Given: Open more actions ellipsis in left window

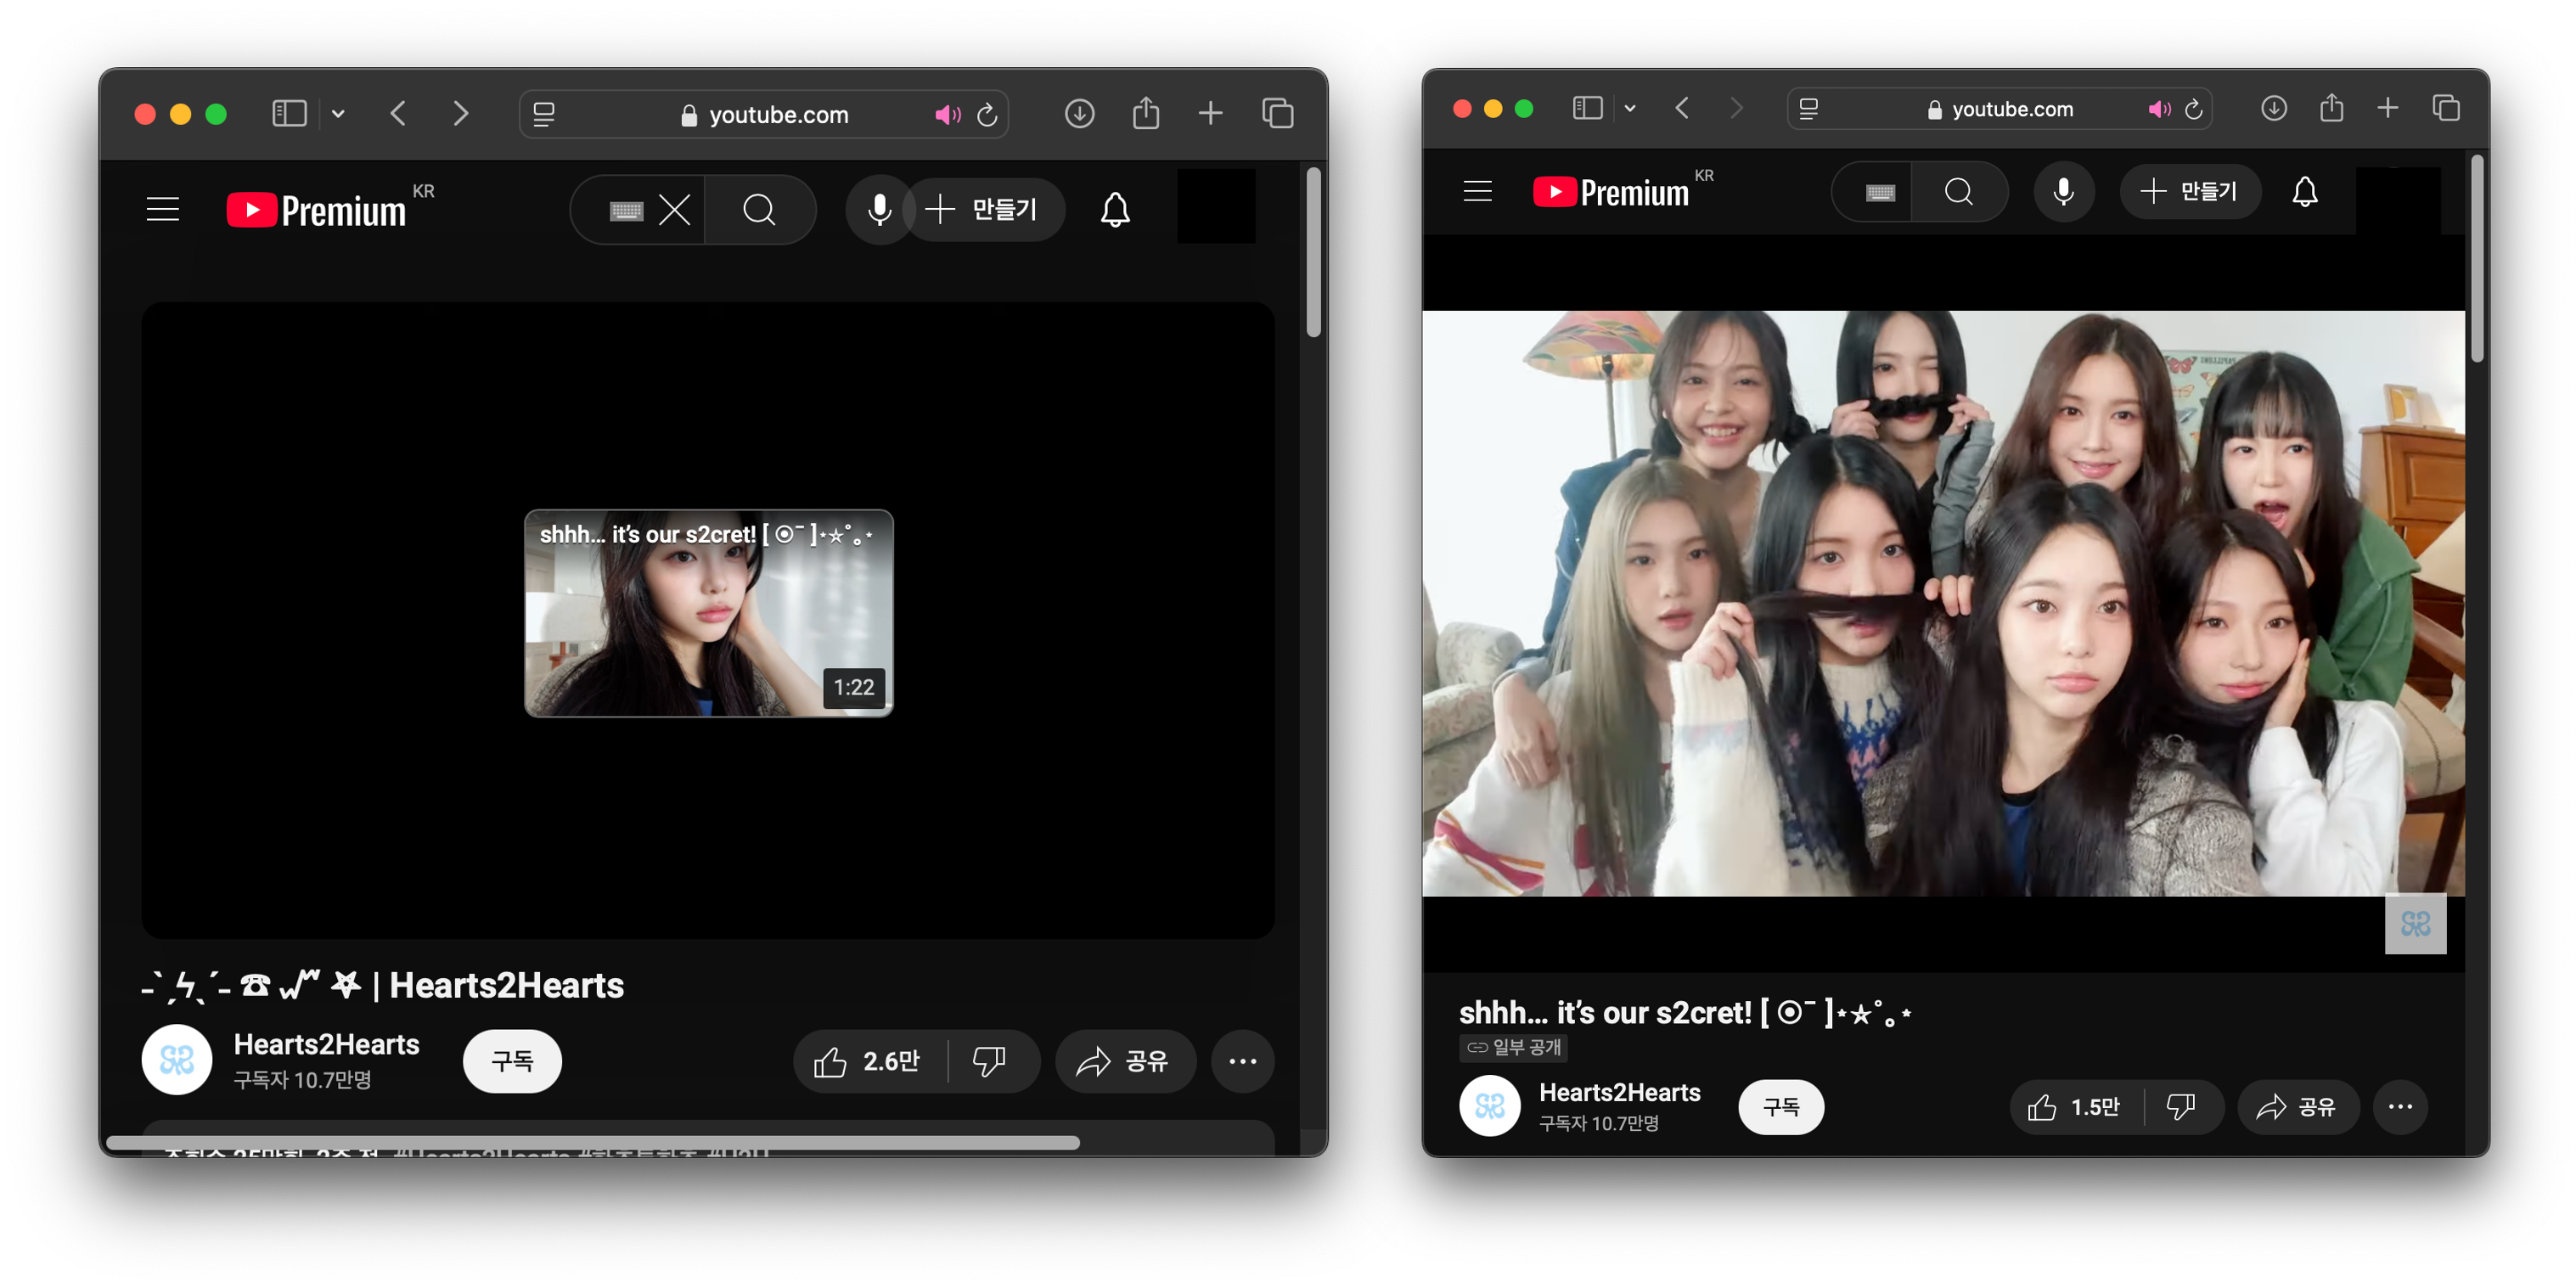Looking at the screenshot, I should click(1242, 1061).
